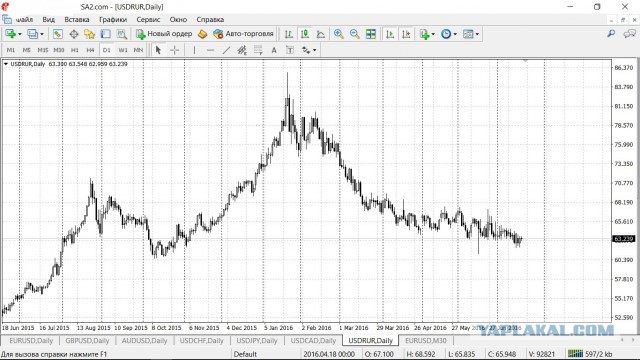The width and height of the screenshot is (640, 360).
Task: Open the Окно menu
Action: click(178, 20)
